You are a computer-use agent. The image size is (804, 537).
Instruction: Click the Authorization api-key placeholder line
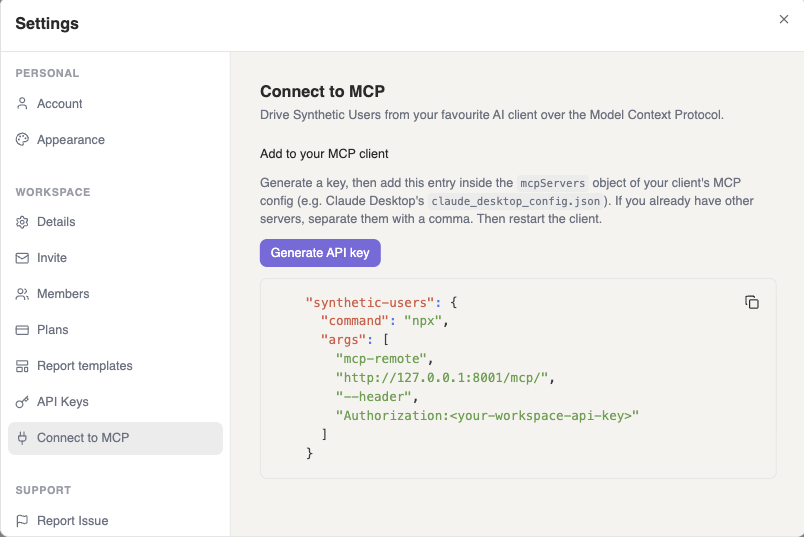(x=487, y=415)
